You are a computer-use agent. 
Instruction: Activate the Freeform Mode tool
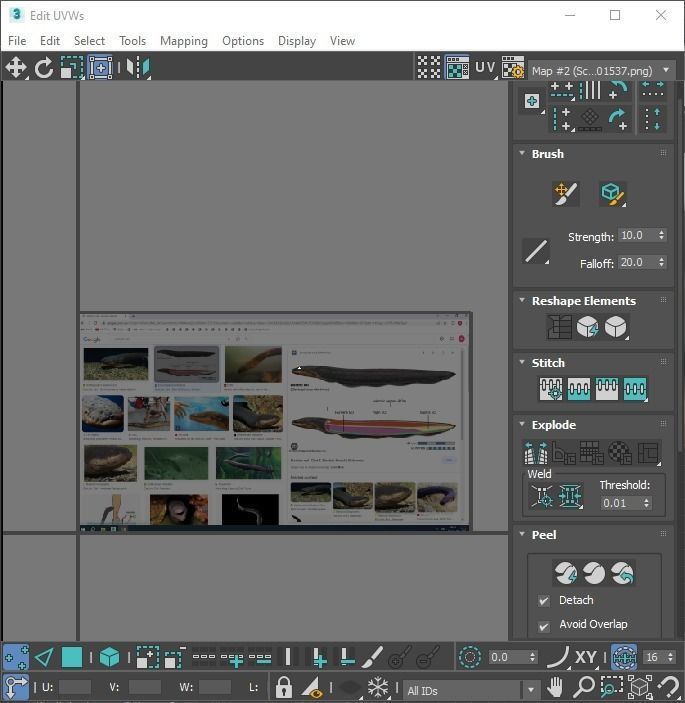100,67
